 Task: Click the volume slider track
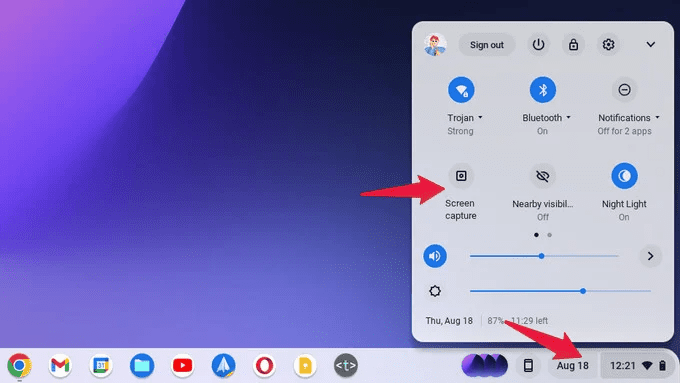(544, 256)
